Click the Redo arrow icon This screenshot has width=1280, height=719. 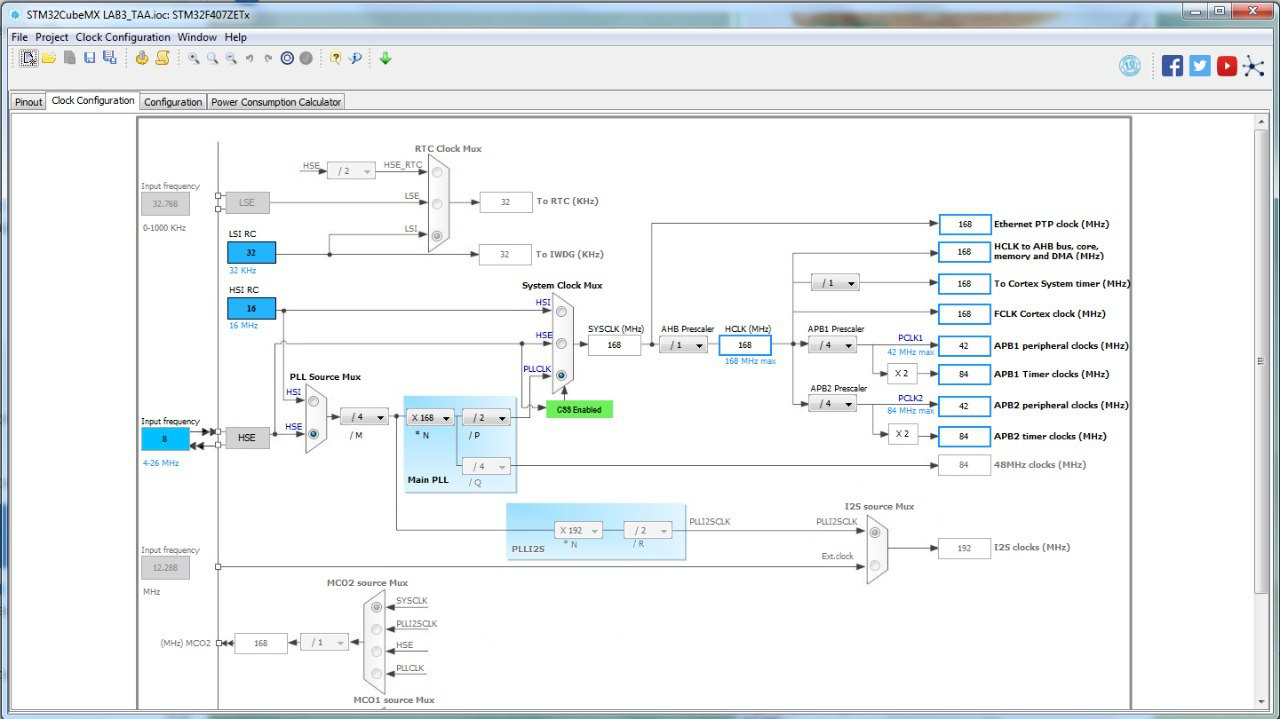(x=268, y=58)
